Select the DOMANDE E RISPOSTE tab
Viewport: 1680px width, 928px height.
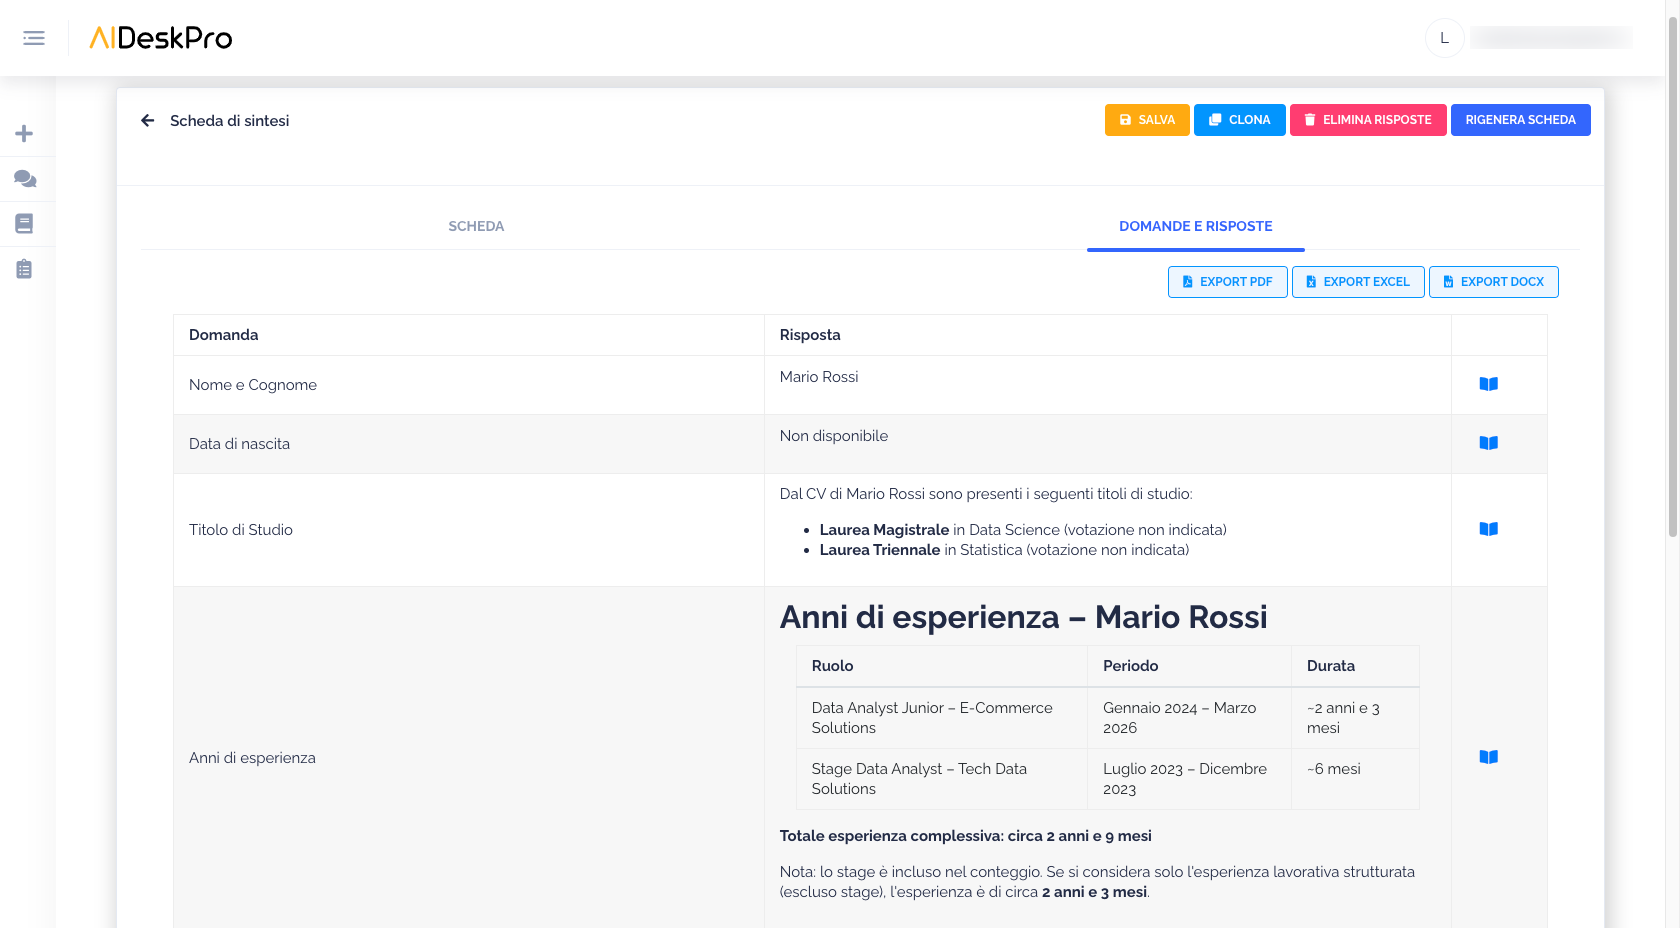(1195, 227)
